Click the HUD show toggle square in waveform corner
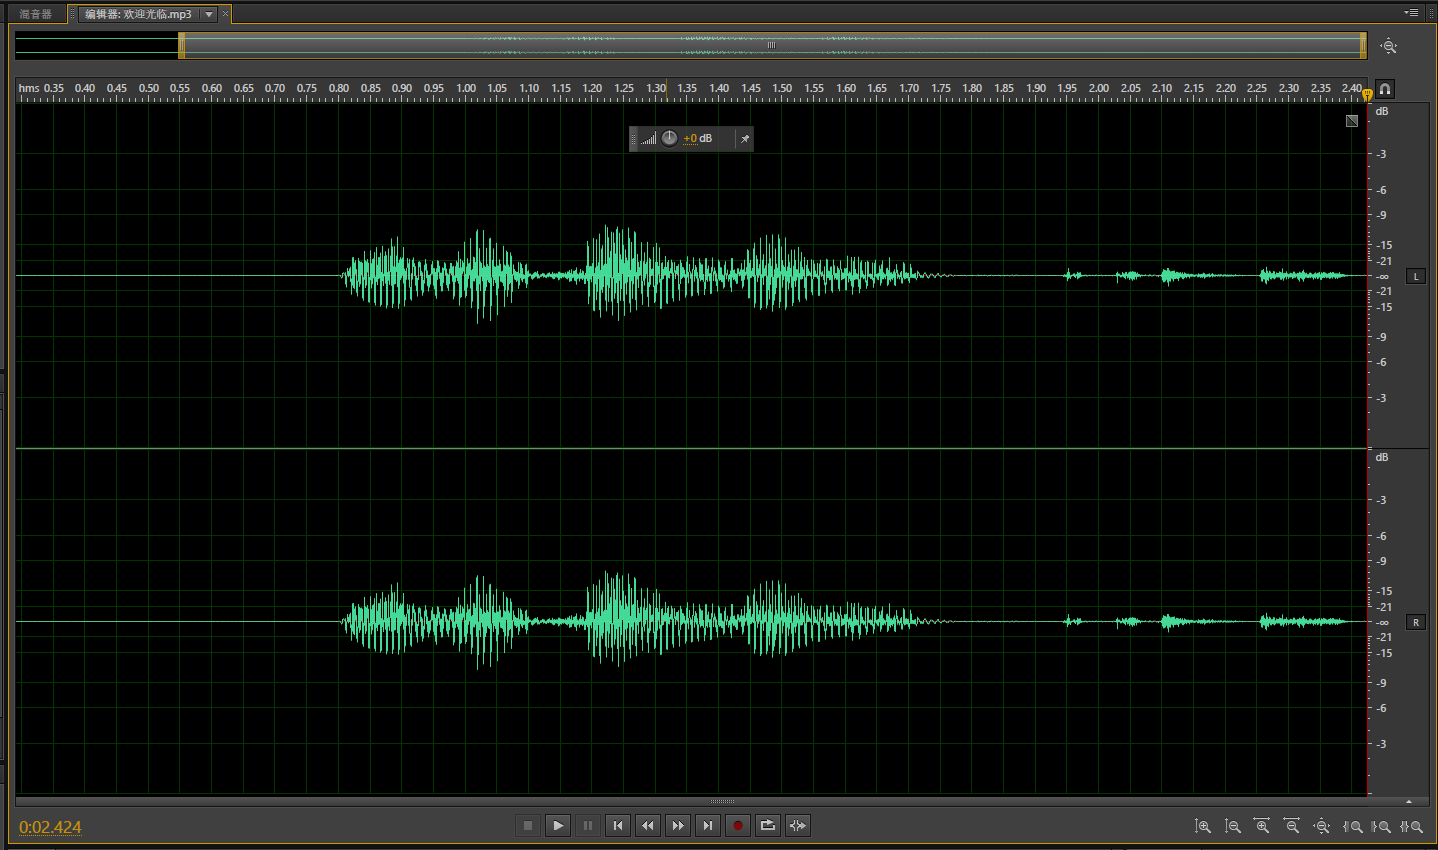 click(x=1352, y=121)
